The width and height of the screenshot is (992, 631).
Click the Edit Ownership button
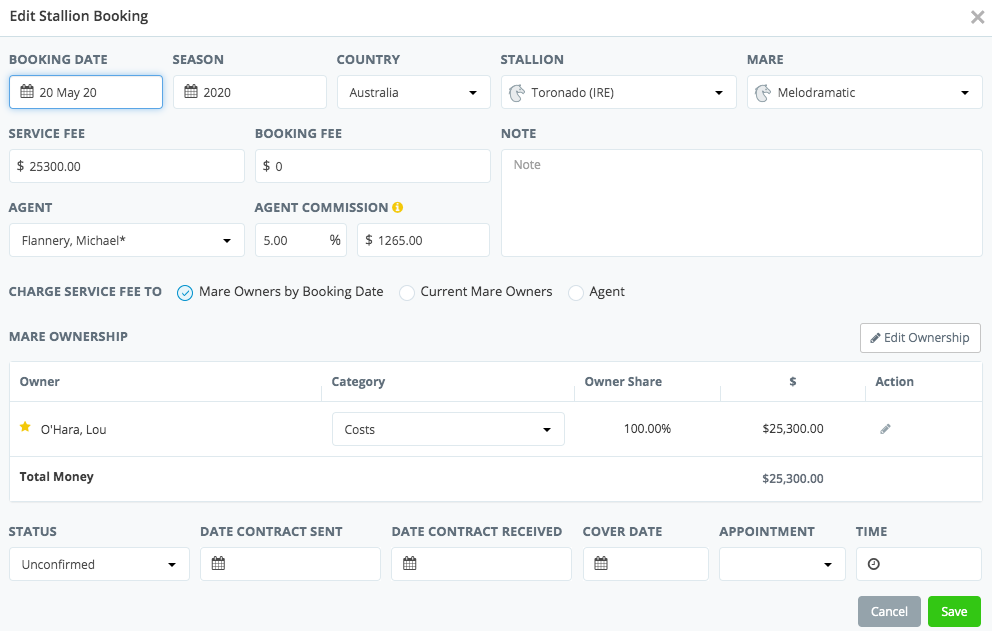[x=919, y=338]
